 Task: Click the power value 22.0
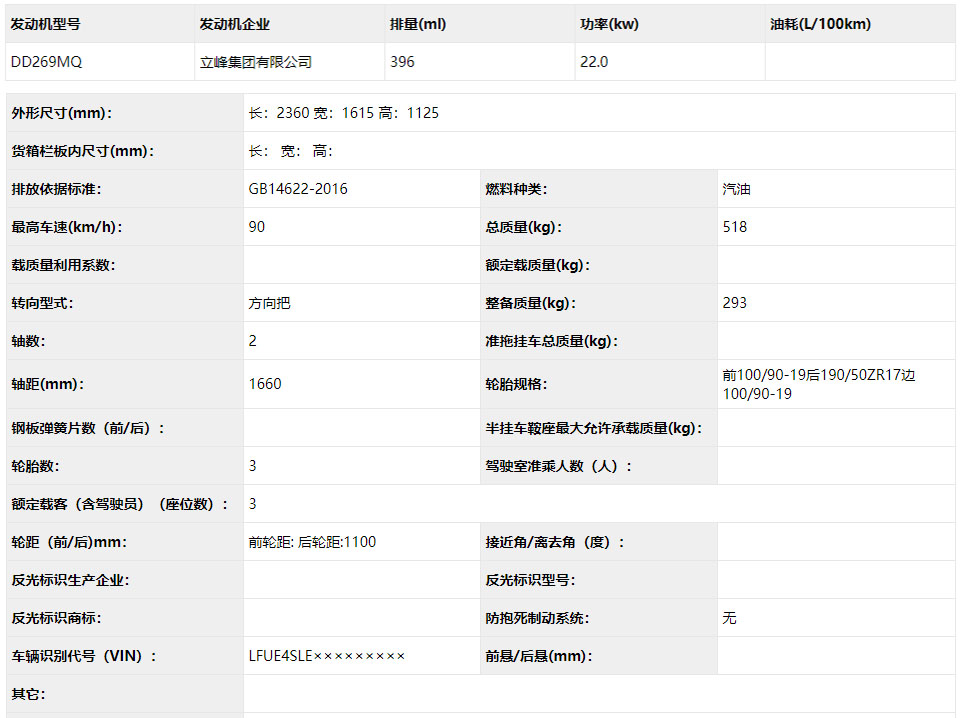[x=593, y=62]
